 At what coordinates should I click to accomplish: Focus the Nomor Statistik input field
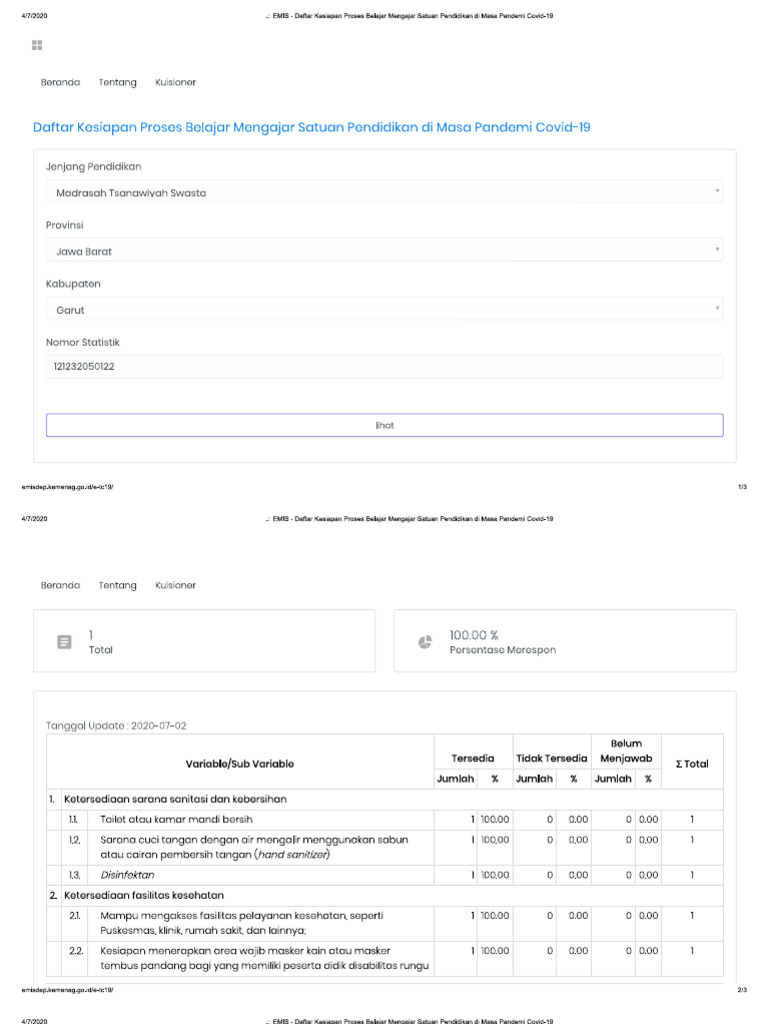pos(384,367)
